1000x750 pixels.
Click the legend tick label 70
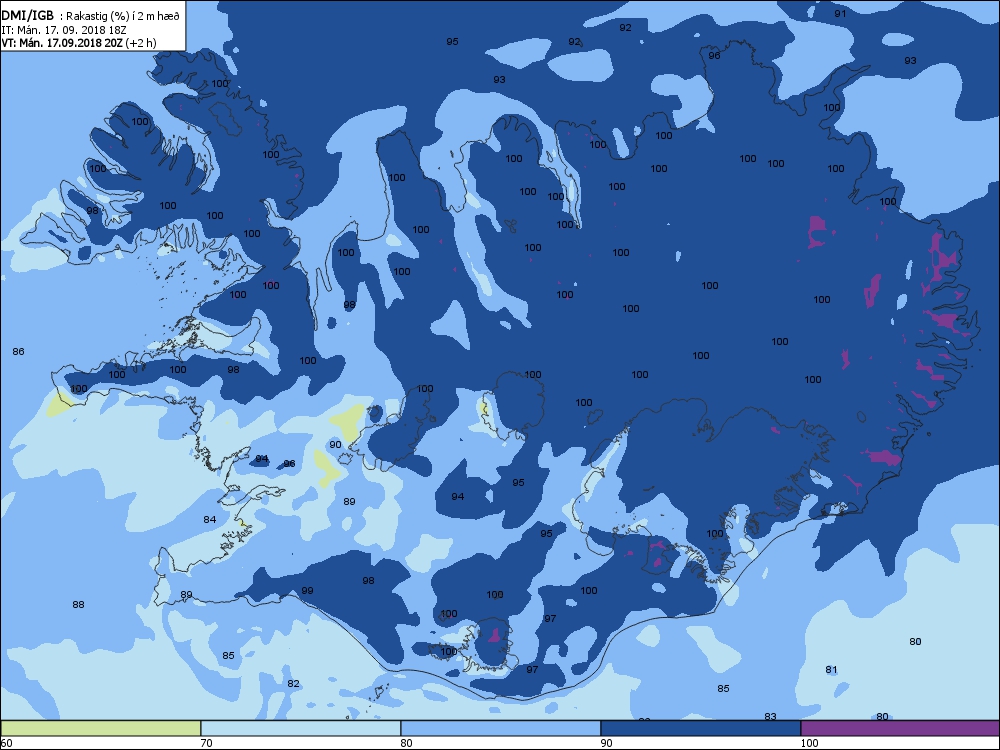[x=207, y=743]
